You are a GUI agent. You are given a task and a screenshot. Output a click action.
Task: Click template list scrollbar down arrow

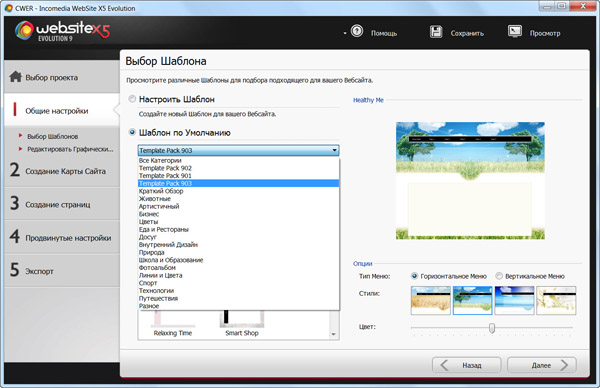coord(333,334)
